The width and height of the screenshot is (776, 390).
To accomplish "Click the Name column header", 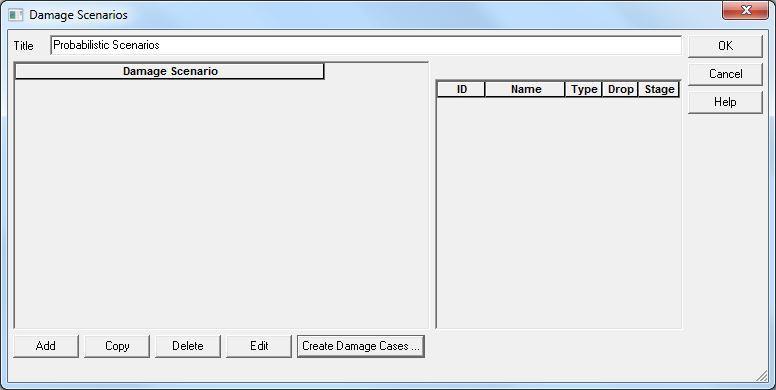I will point(525,89).
